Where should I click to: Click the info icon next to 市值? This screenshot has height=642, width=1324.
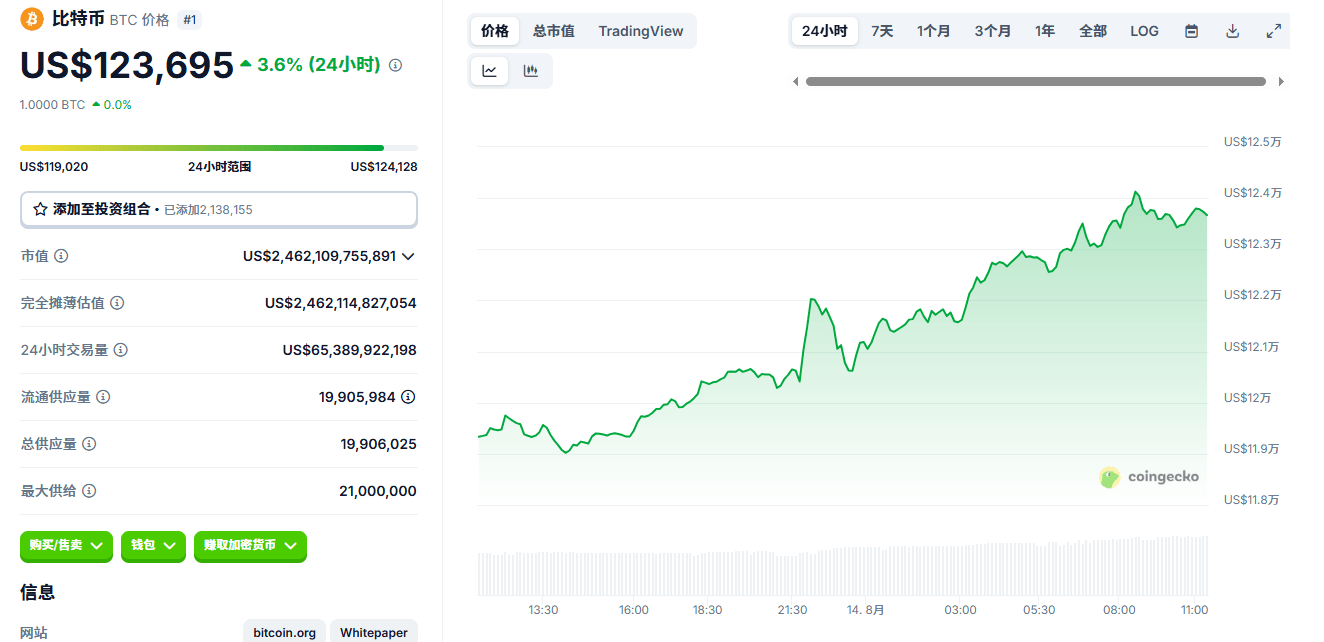[x=61, y=256]
